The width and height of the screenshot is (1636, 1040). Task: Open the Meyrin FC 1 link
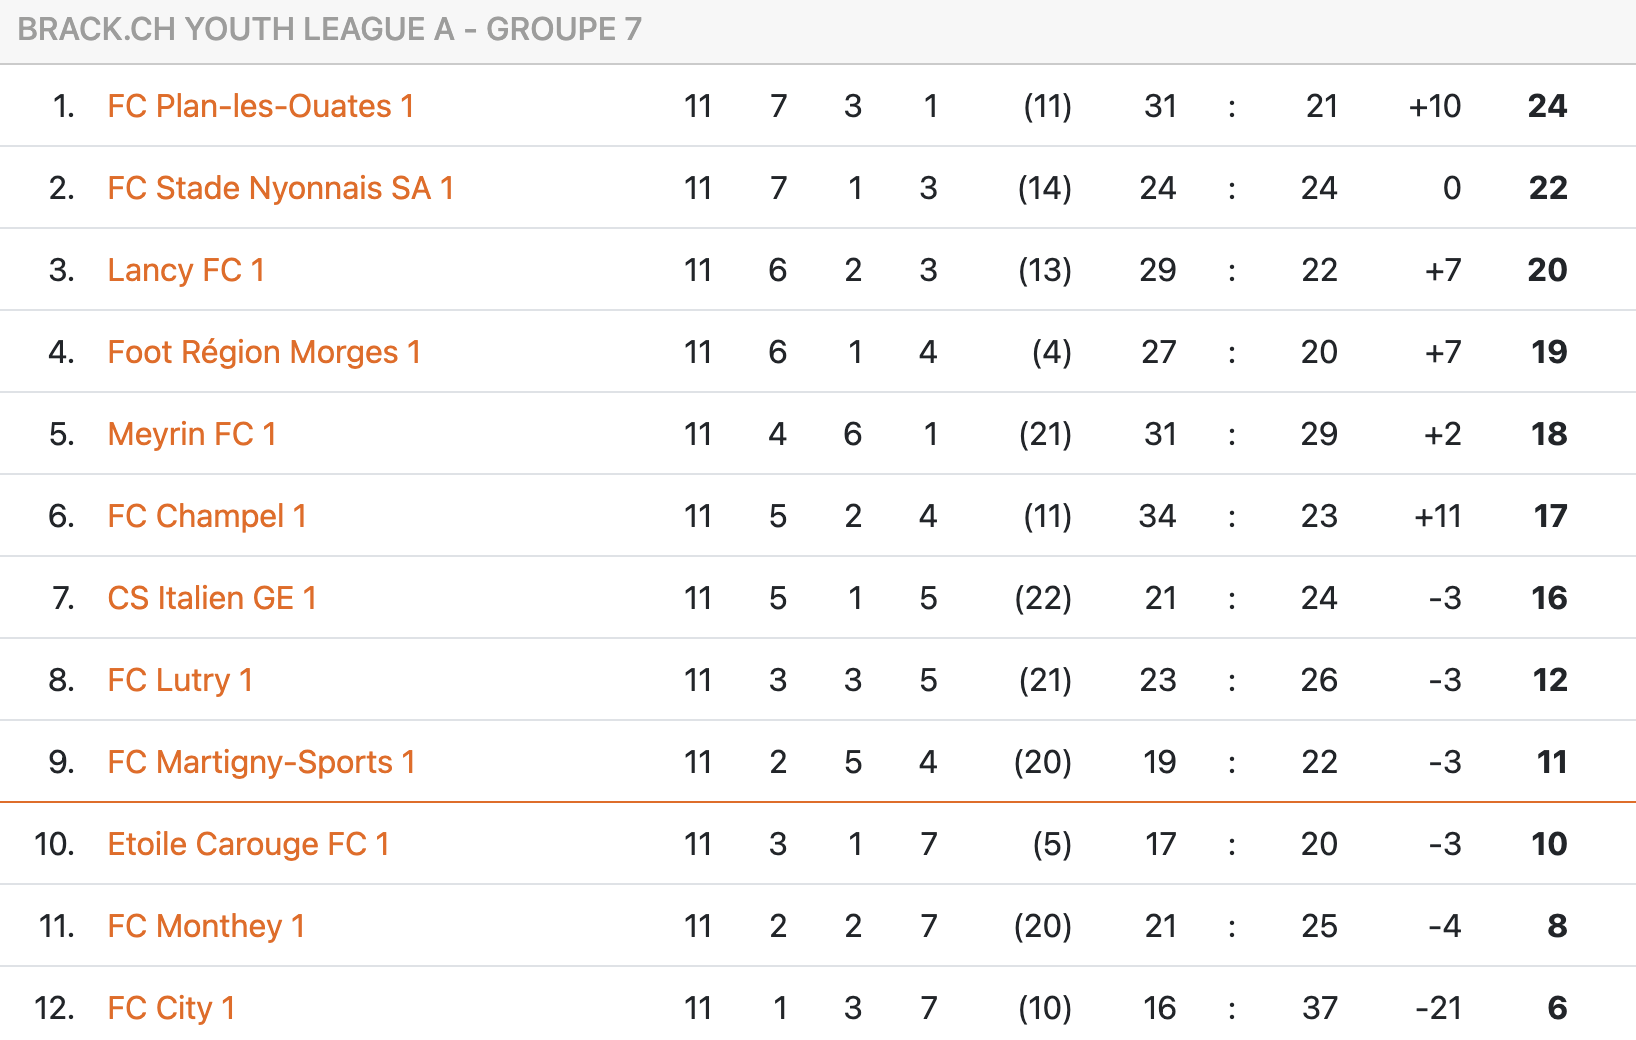tap(191, 434)
